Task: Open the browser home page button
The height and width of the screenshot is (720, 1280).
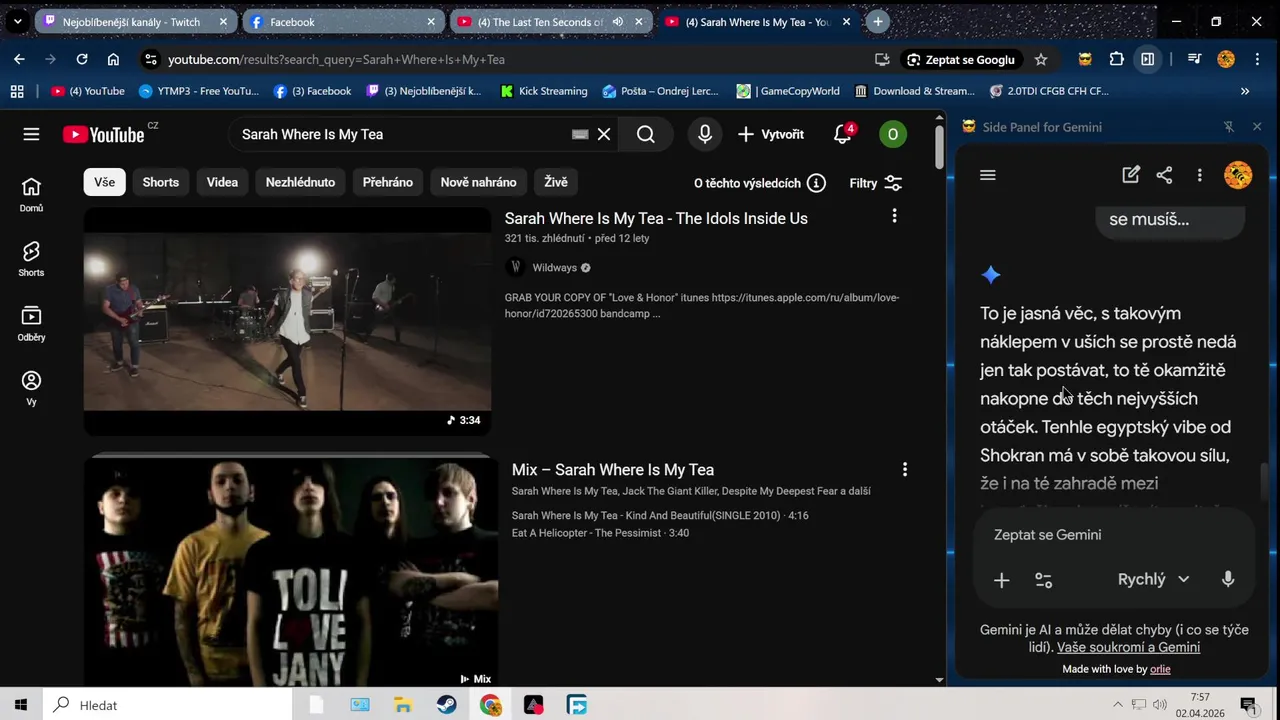Action: 113,59
